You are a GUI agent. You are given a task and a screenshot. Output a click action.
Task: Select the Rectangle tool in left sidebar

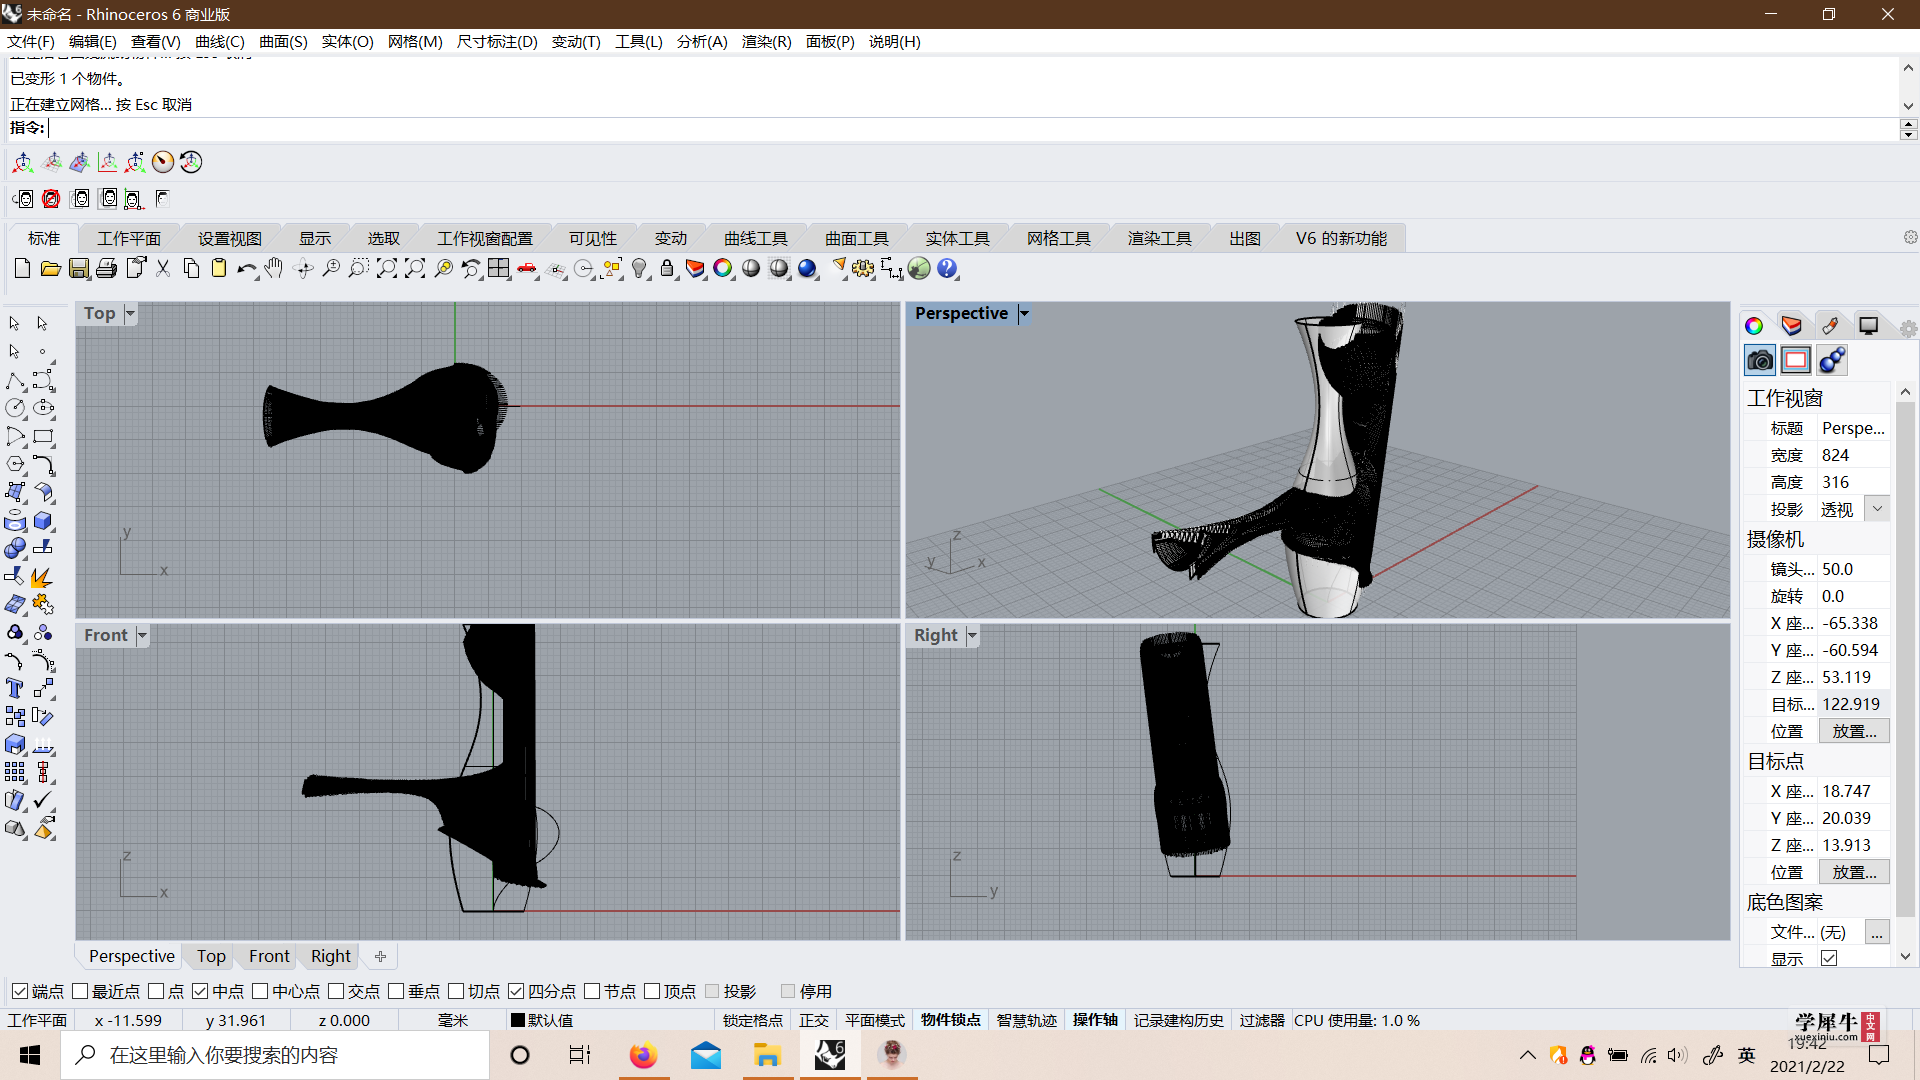pos(43,436)
